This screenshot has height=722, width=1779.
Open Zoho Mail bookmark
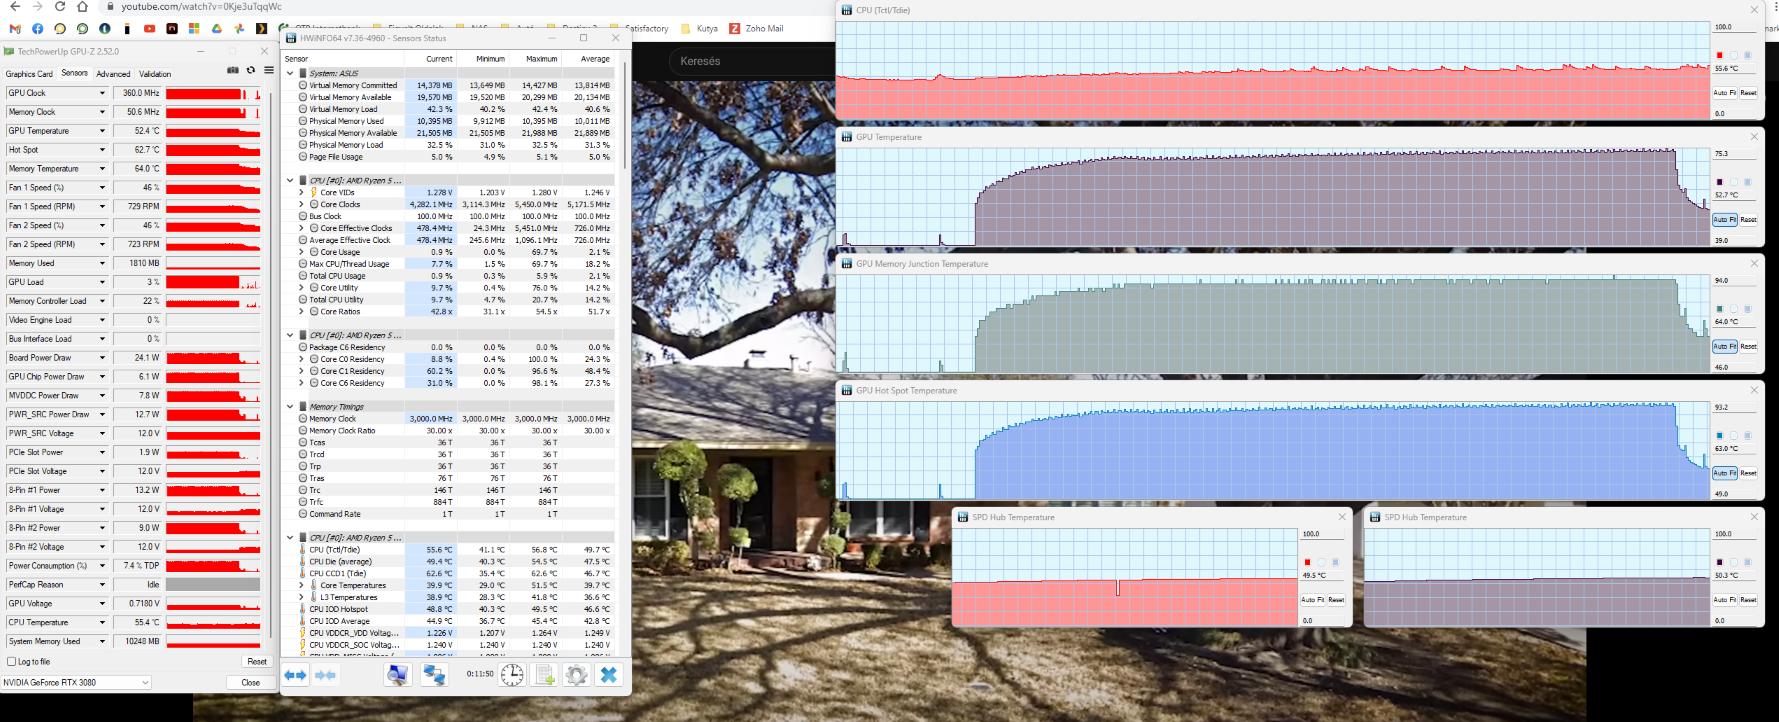(757, 29)
